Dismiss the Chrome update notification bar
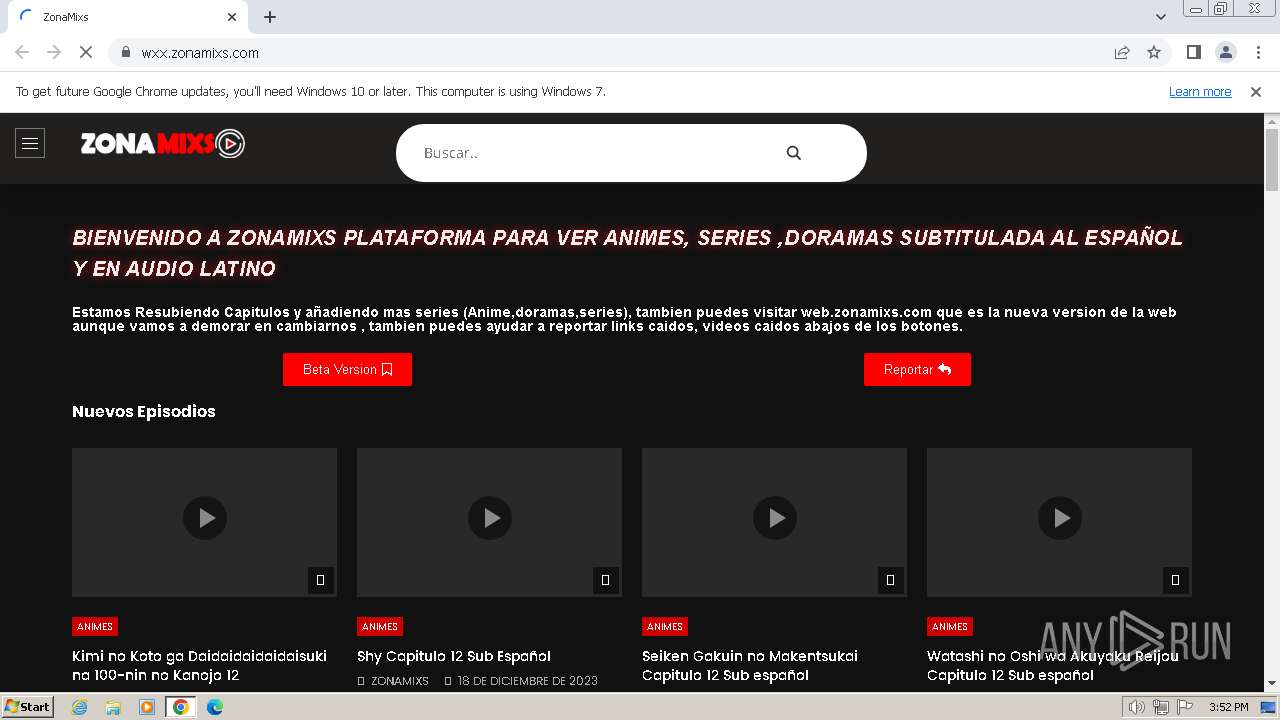This screenshot has height=720, width=1280. click(x=1256, y=91)
